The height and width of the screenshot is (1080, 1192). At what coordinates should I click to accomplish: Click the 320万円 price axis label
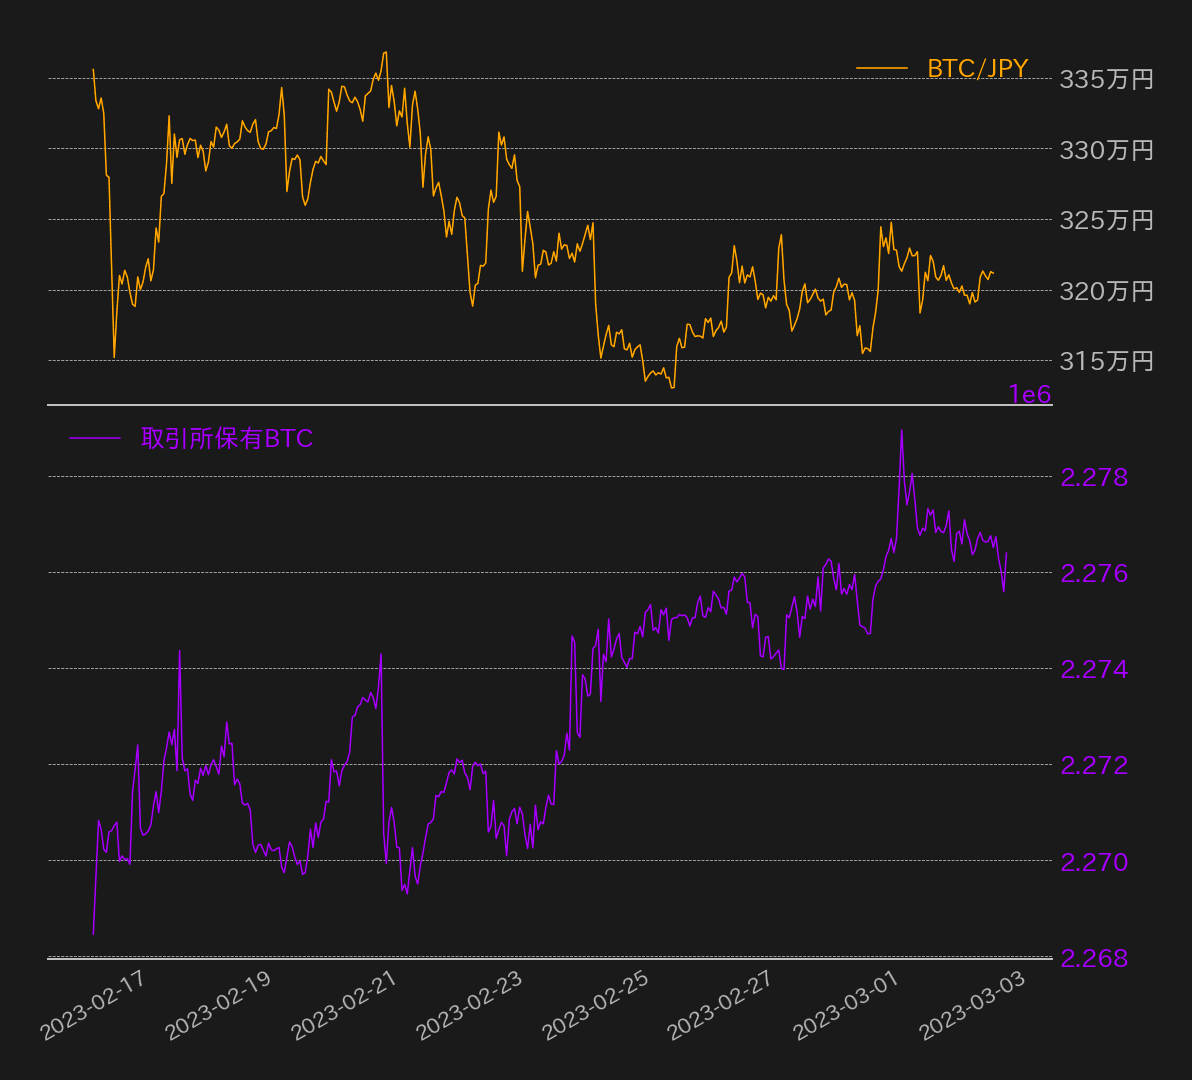[x=1106, y=291]
